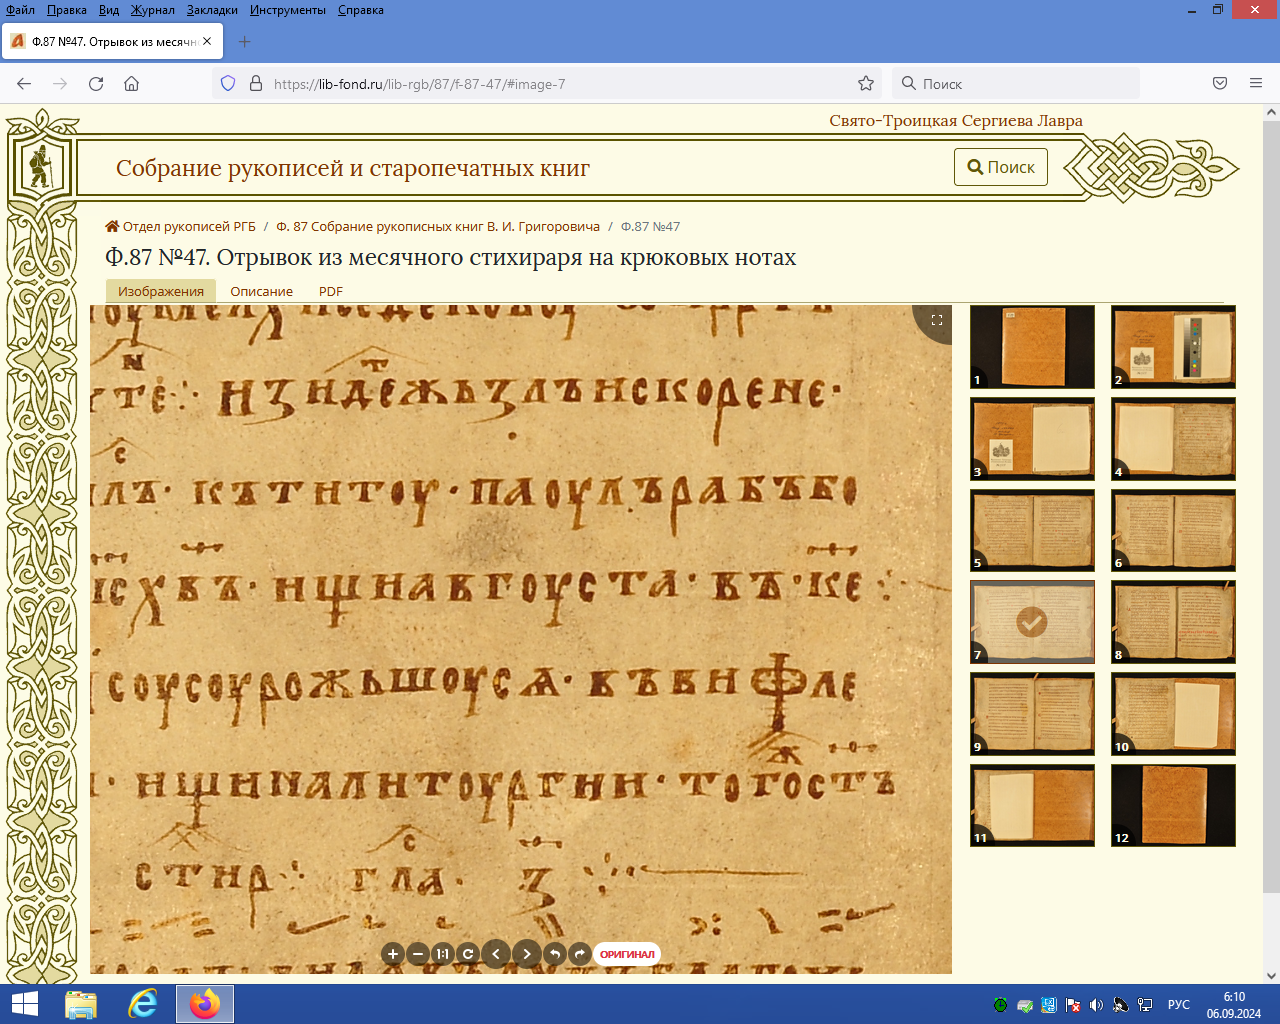
Task: Switch to the Описание tab
Action: click(261, 291)
